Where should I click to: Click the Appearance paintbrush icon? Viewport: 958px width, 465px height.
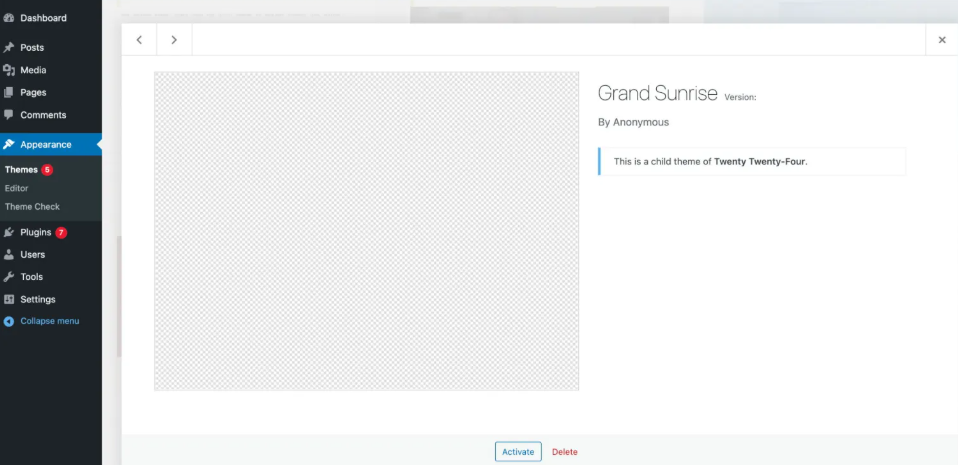[x=9, y=145]
